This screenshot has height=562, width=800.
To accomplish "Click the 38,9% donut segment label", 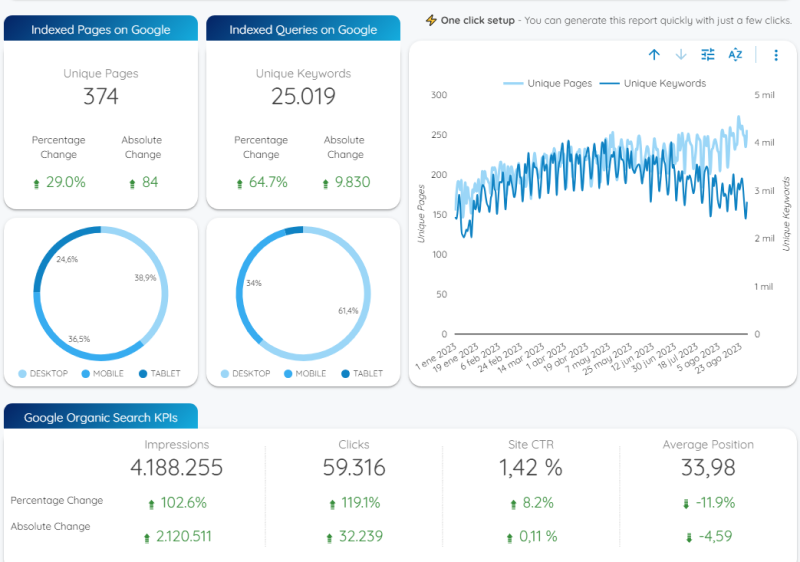I will (145, 277).
